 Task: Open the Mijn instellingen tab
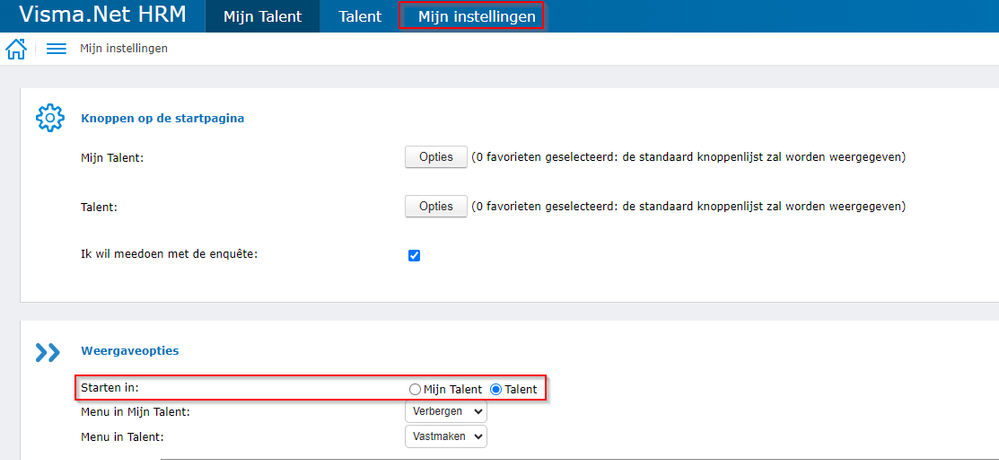[x=471, y=16]
